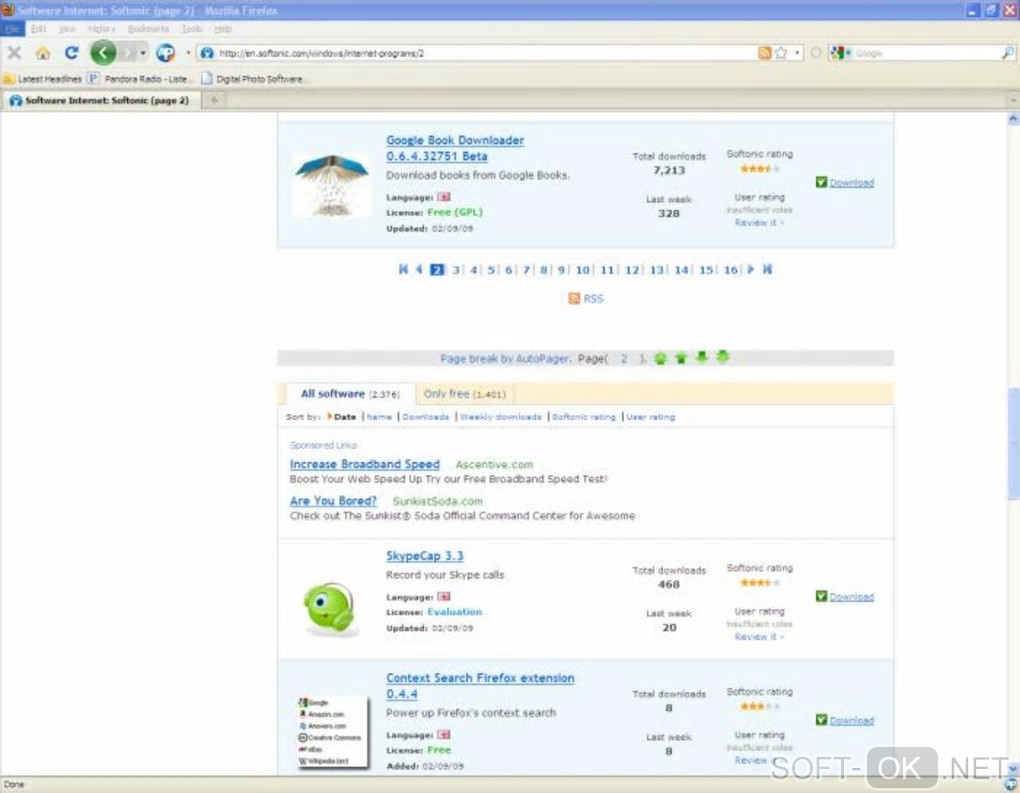Open dropdown next to AutoPager toolbar icon
Screen dimensions: 1020x793
click(188, 53)
